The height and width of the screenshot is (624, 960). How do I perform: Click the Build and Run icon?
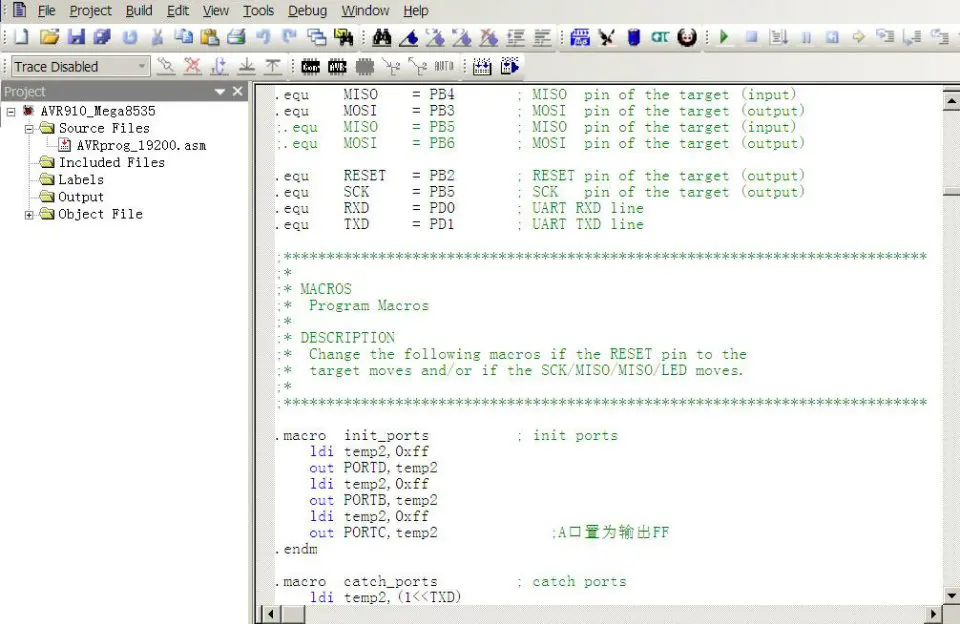[x=509, y=66]
